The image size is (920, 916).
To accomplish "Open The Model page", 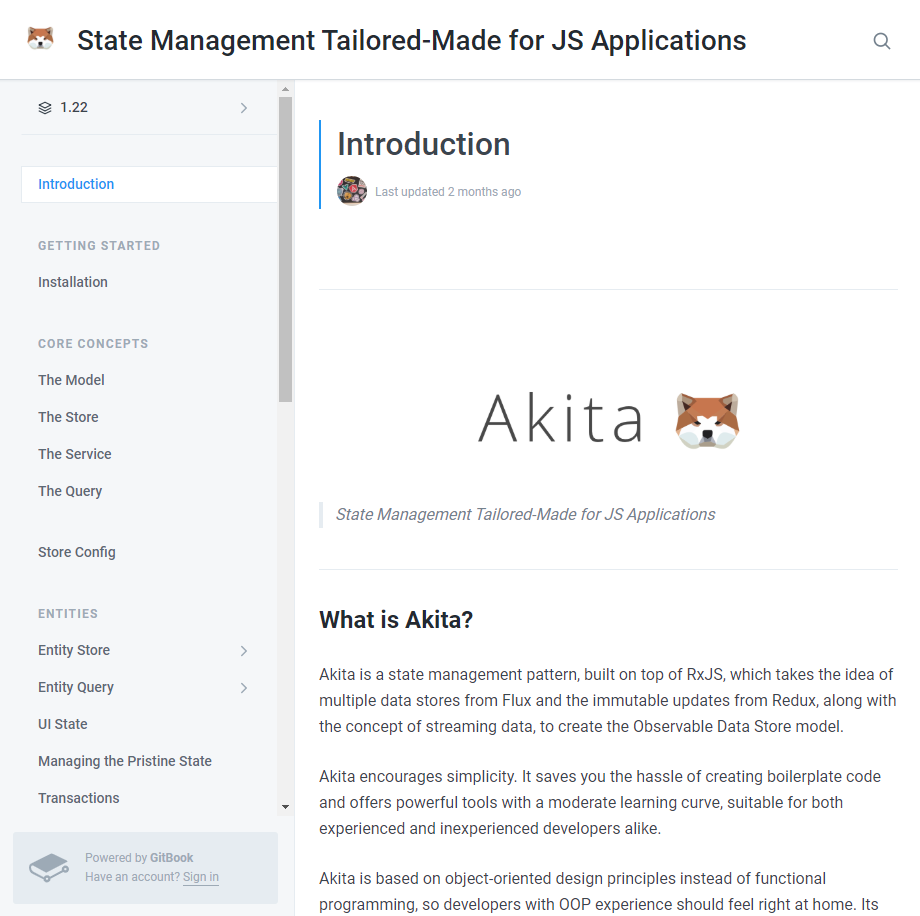I will tap(71, 380).
